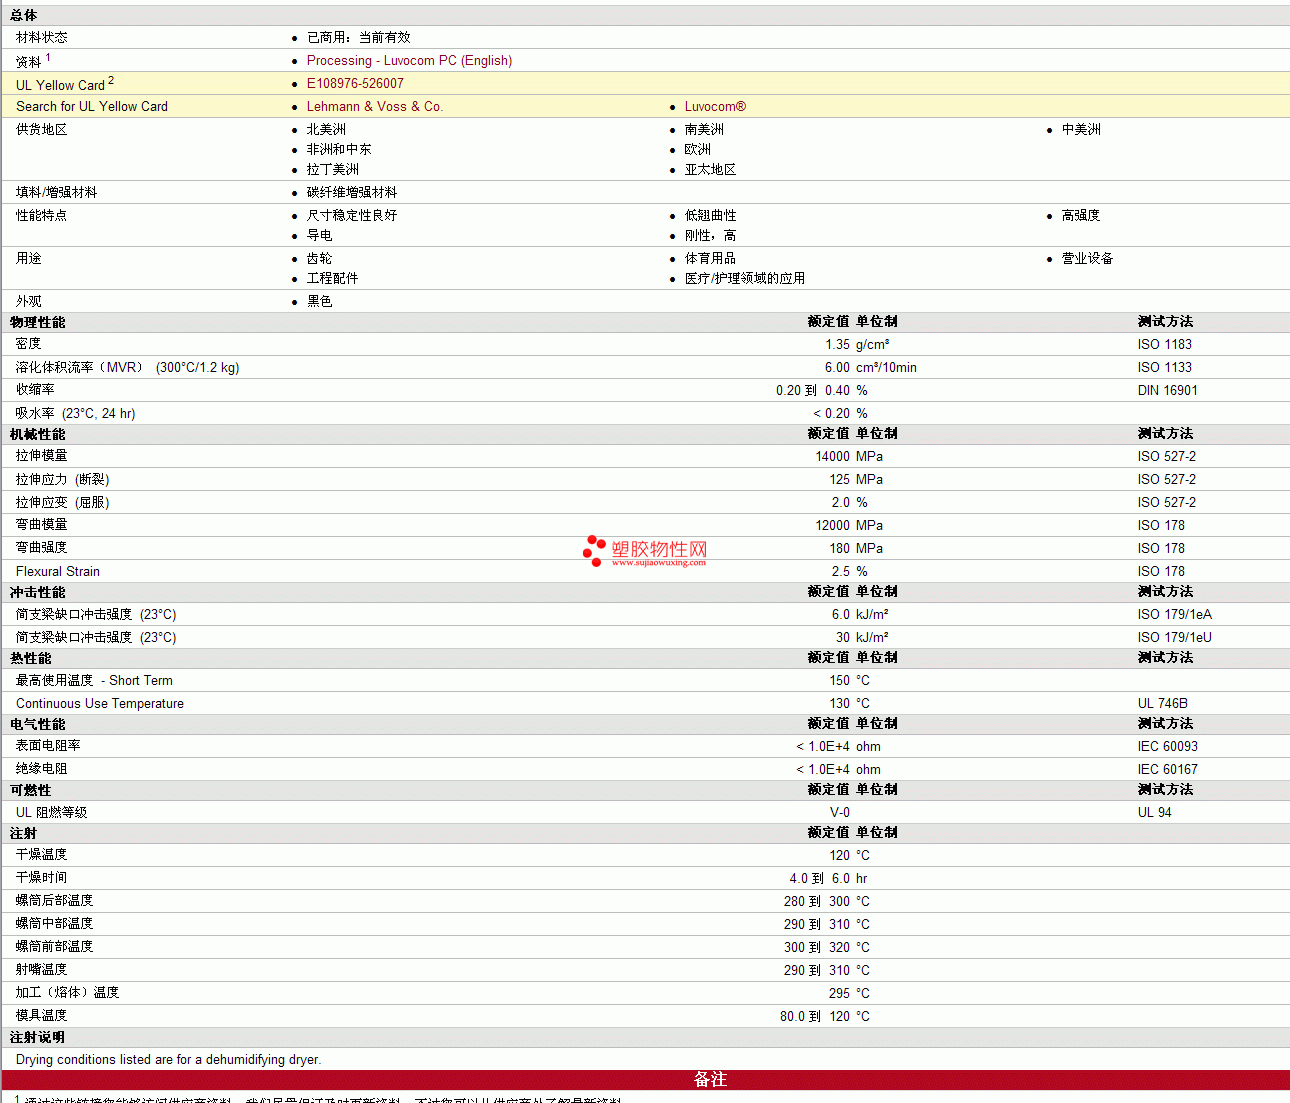Click the 干燥时间 row label
The width and height of the screenshot is (1290, 1103).
click(x=42, y=878)
